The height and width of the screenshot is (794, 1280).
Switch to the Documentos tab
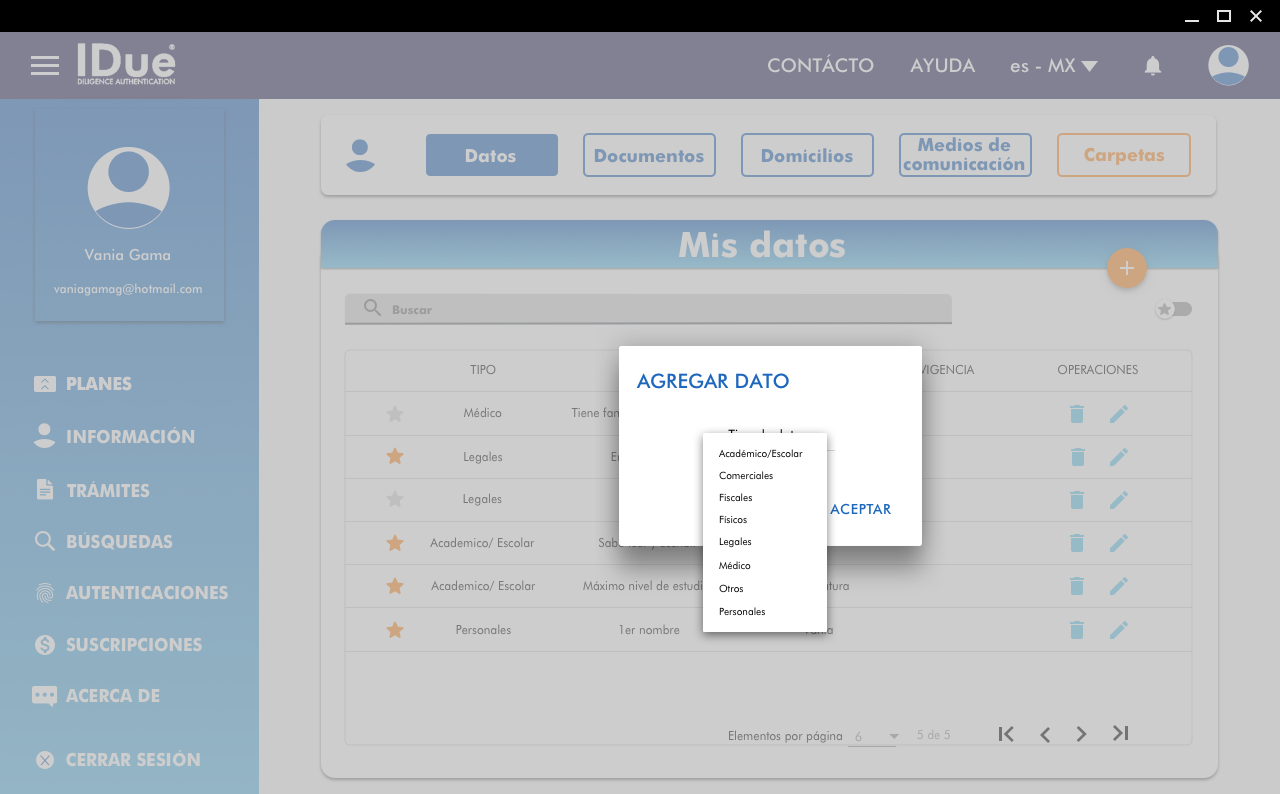pos(649,155)
